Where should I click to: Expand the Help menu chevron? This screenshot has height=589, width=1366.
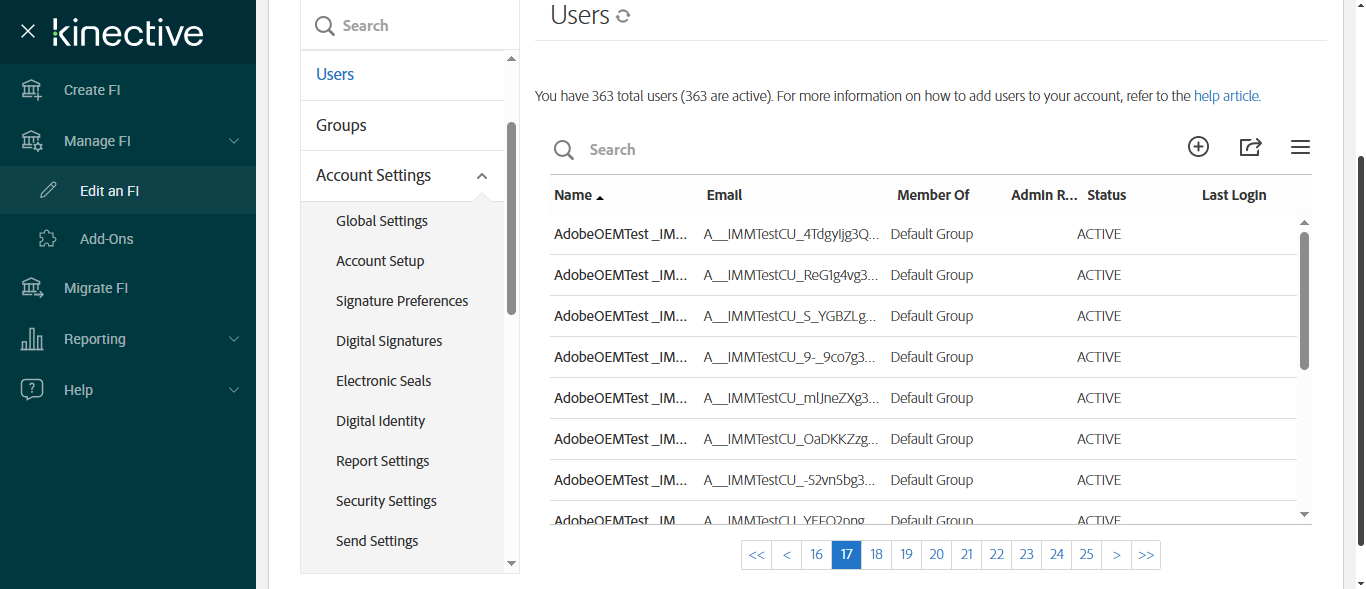pyautogui.click(x=234, y=390)
